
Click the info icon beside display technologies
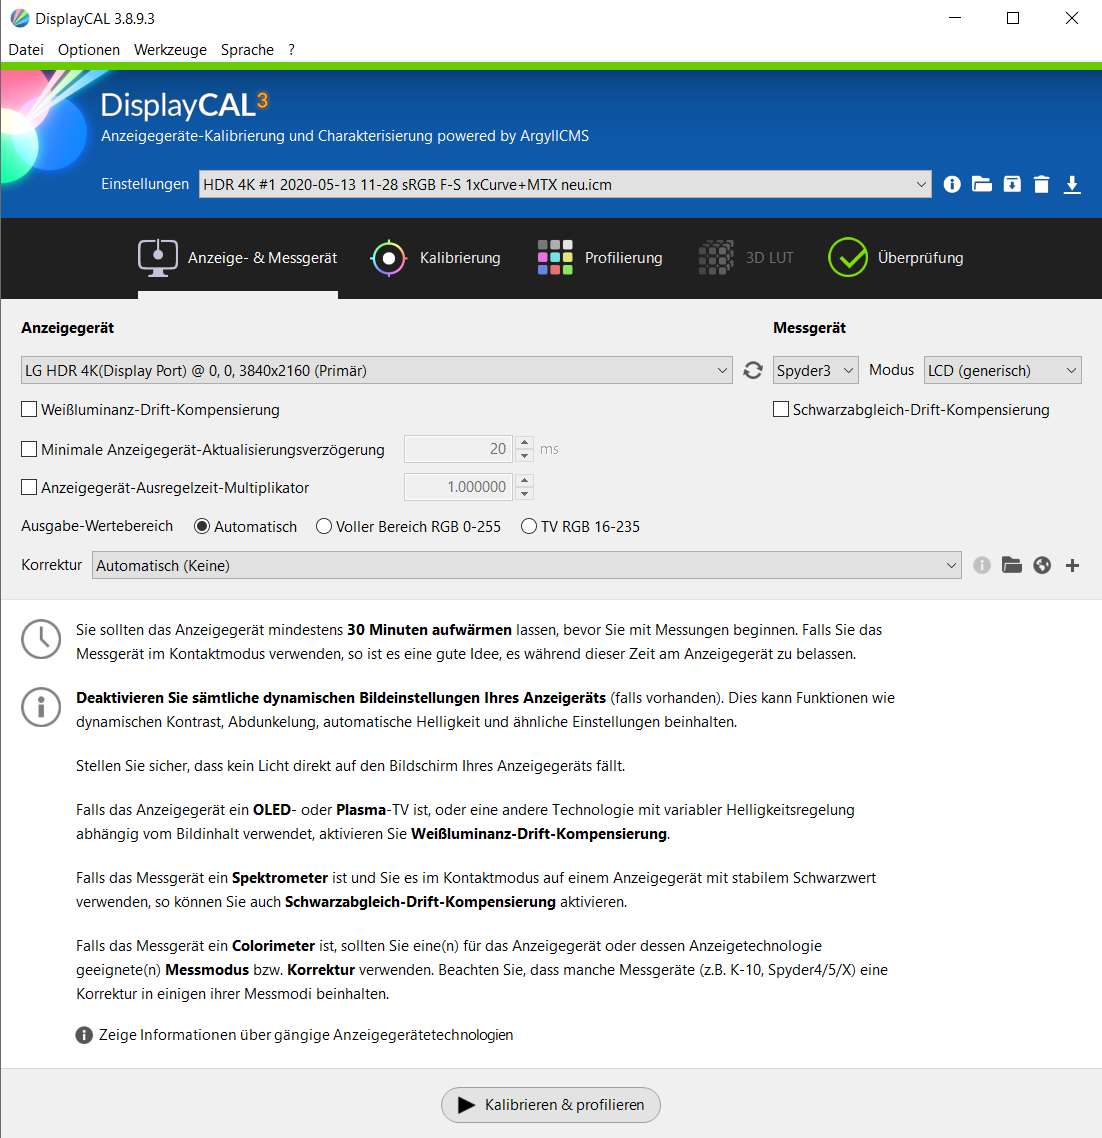click(84, 1035)
